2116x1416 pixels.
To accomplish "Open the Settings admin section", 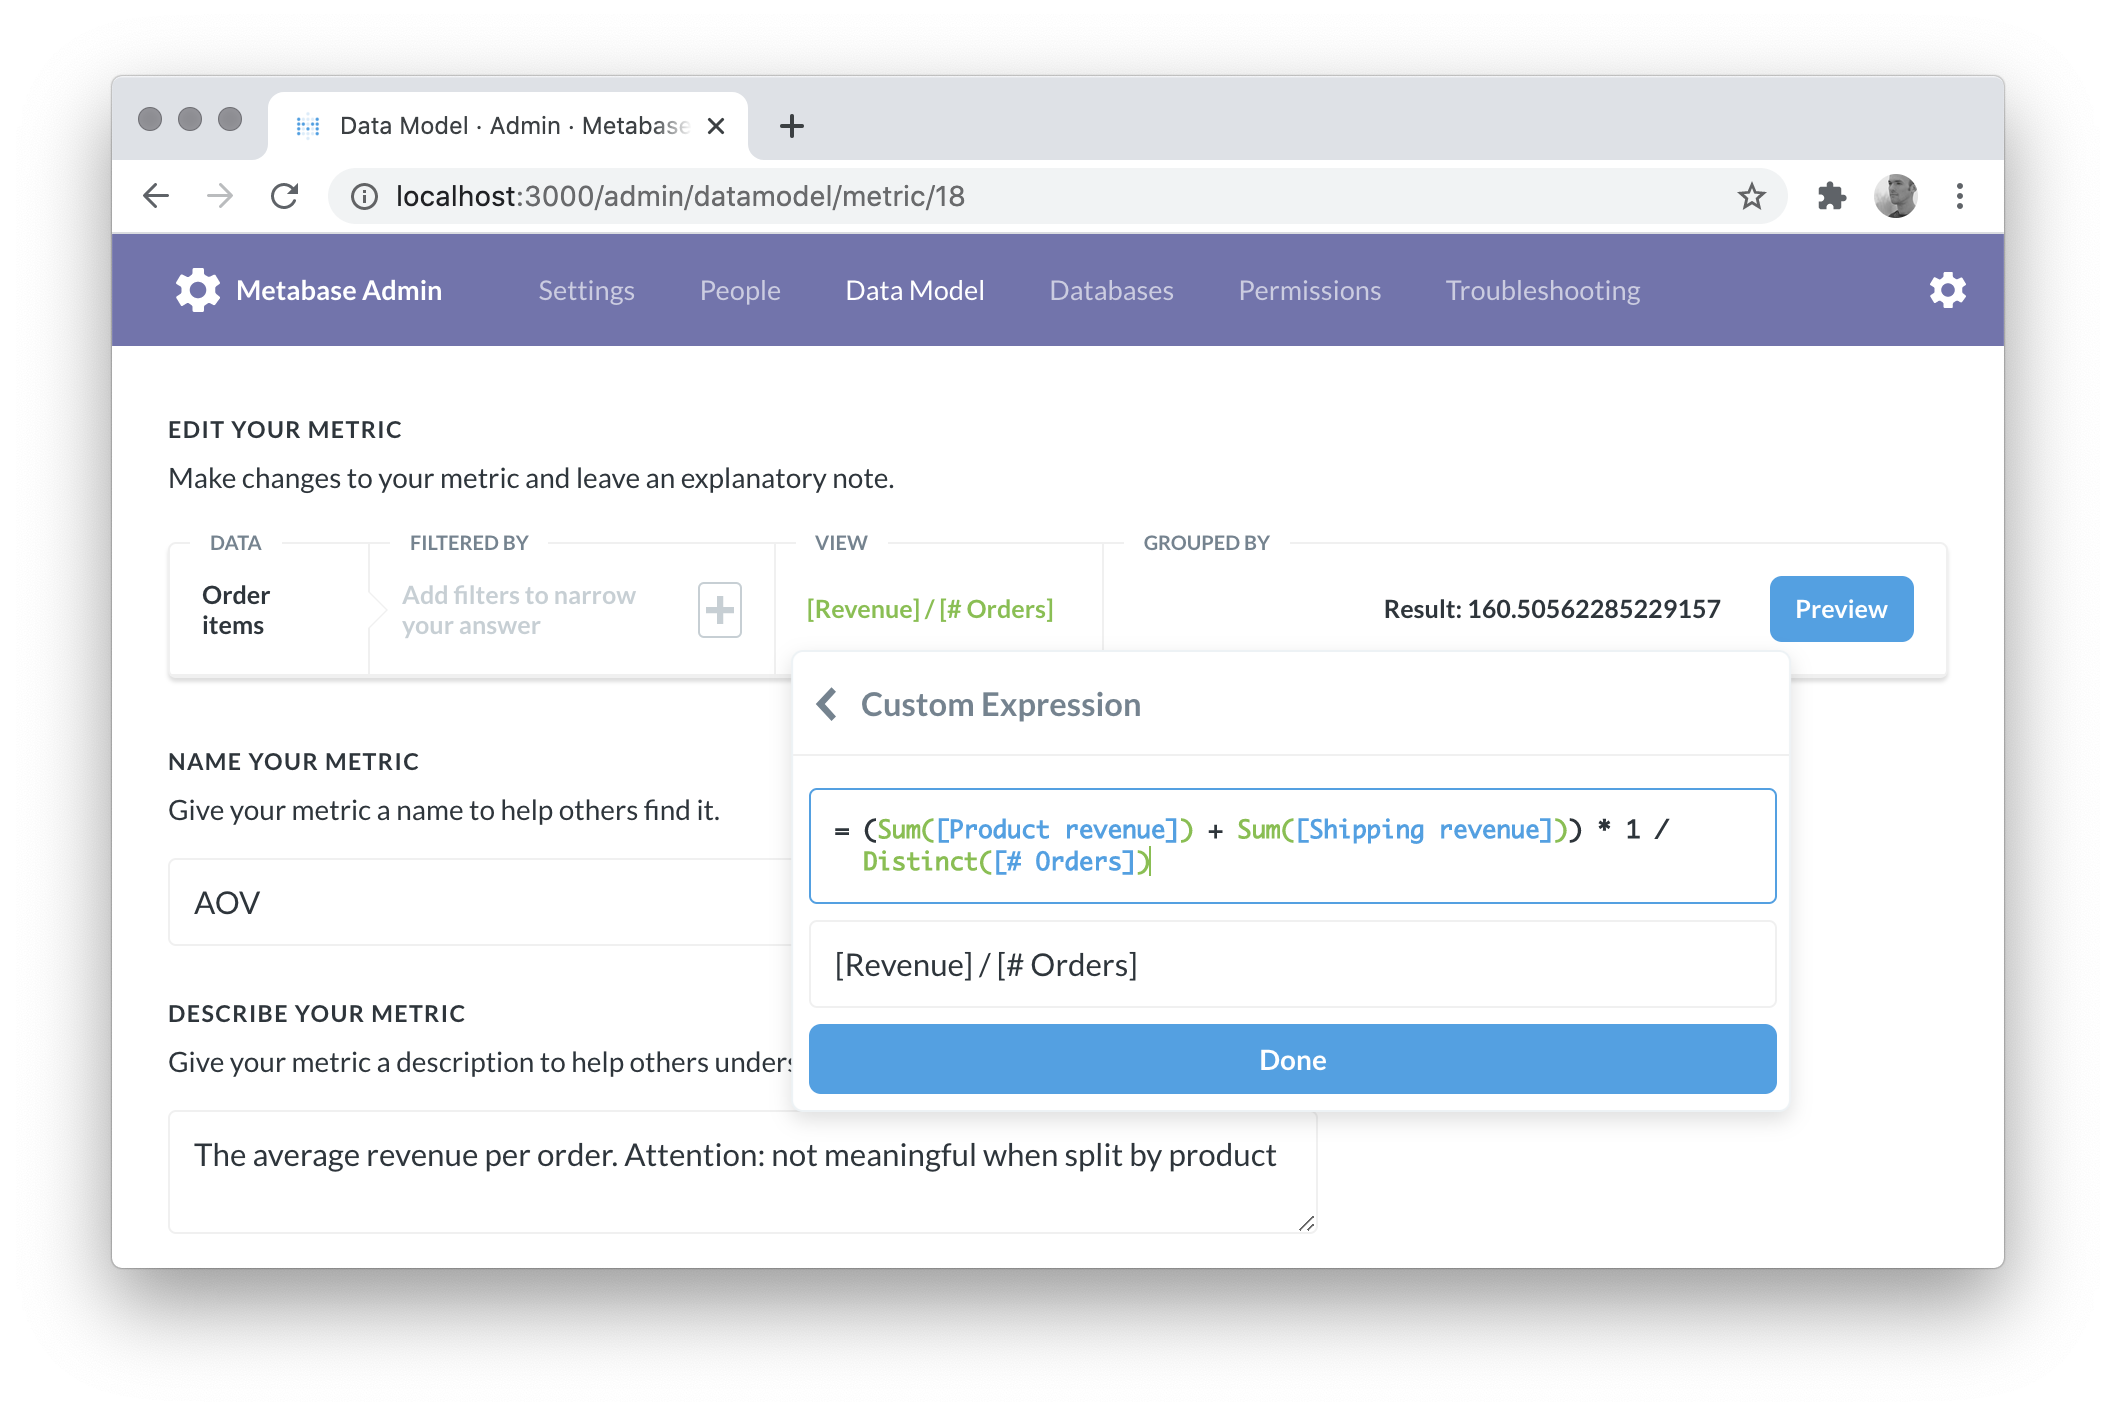I will [586, 290].
